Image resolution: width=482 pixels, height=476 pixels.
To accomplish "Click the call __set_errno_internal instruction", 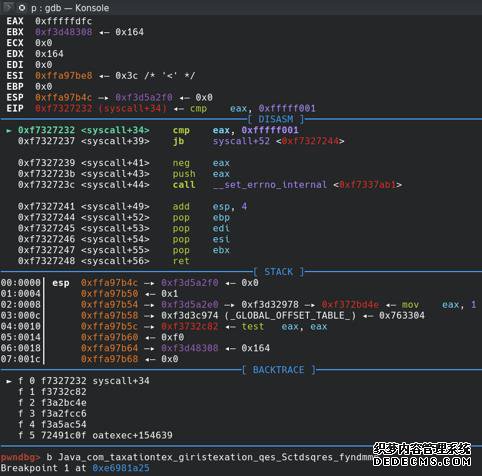I will [x=210, y=185].
